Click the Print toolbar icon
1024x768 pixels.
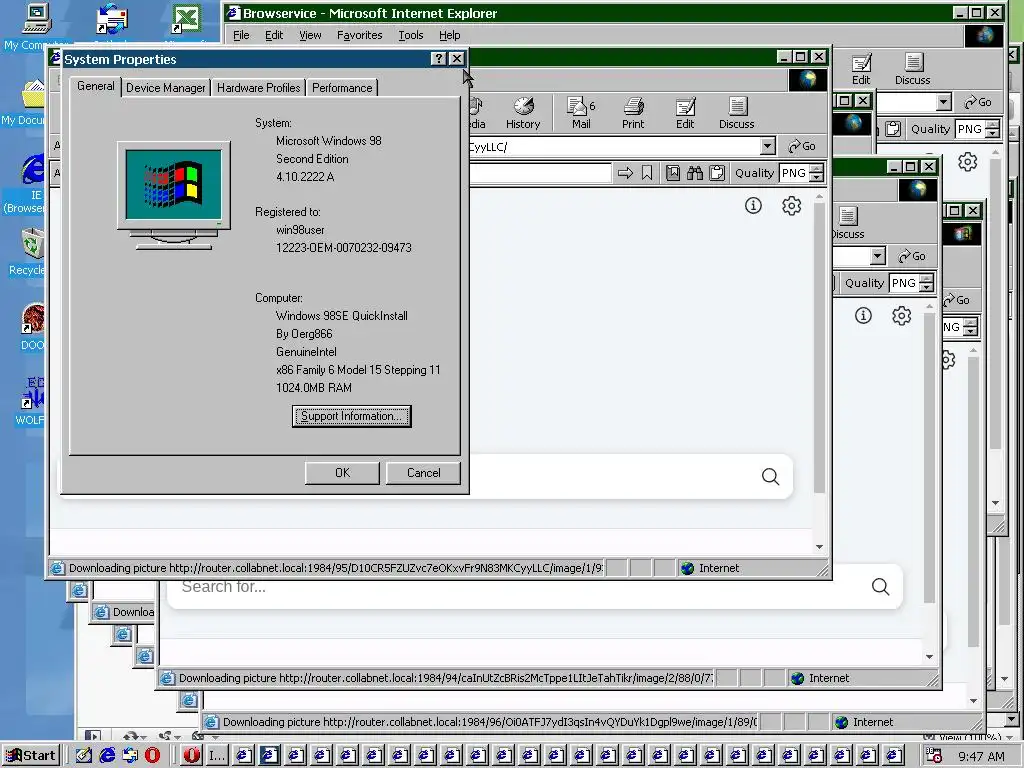(633, 113)
